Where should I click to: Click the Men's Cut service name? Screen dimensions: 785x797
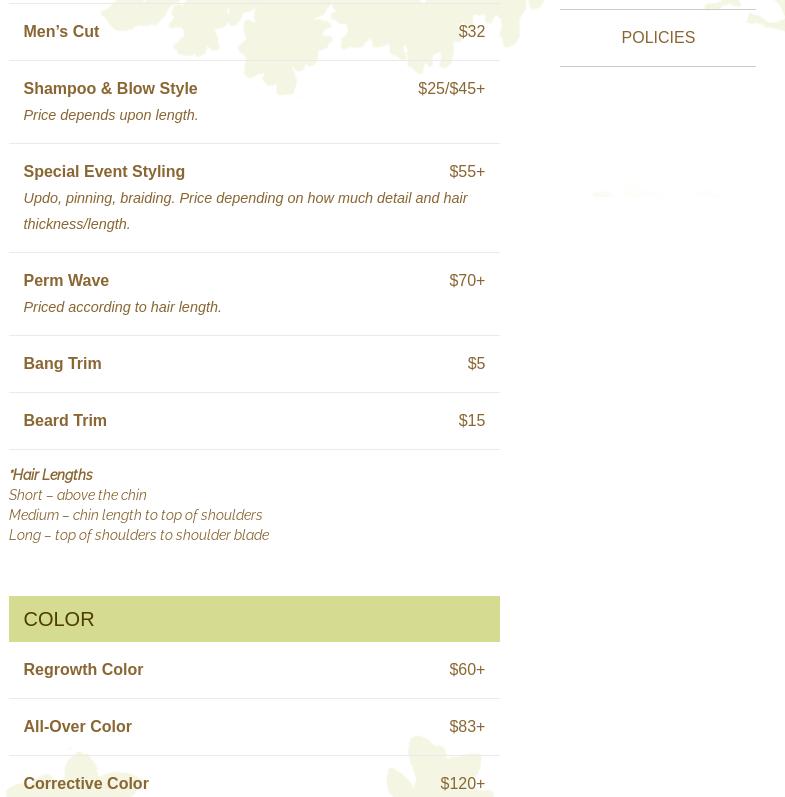(61, 32)
